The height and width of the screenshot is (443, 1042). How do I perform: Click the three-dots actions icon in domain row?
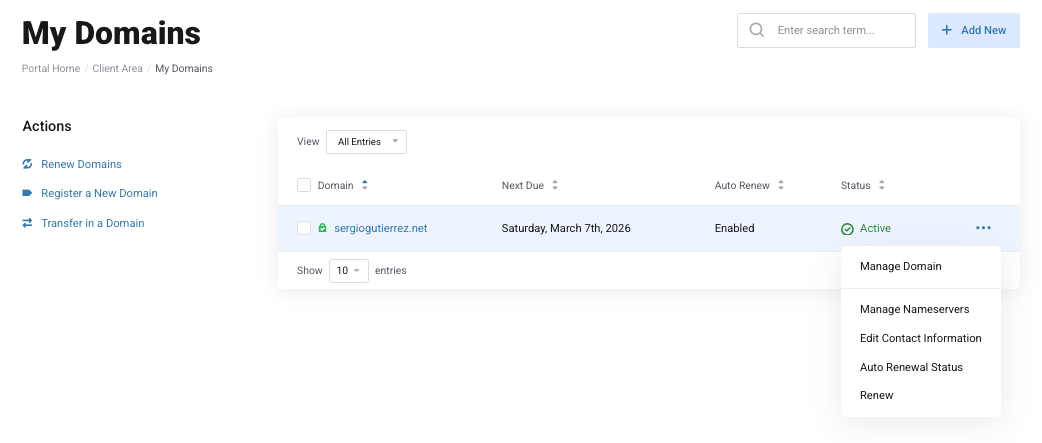click(983, 228)
